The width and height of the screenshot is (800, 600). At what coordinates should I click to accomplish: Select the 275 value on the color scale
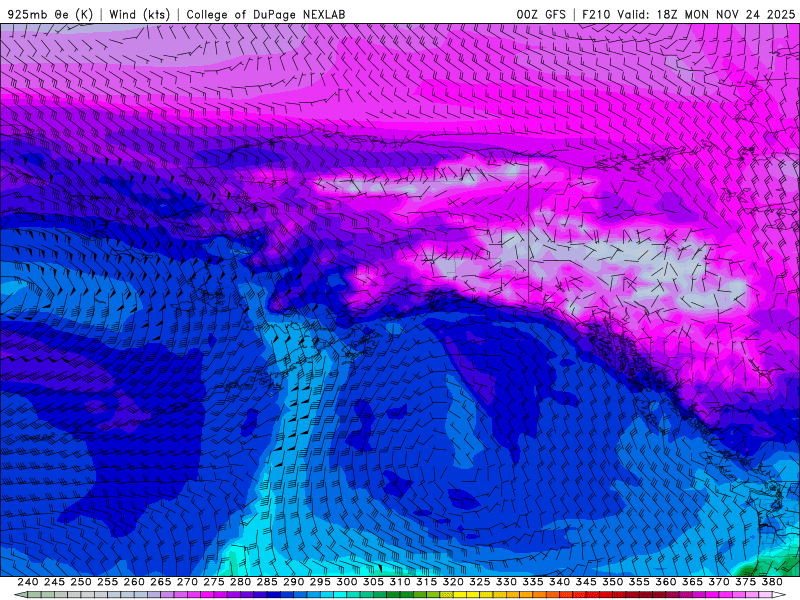214,582
